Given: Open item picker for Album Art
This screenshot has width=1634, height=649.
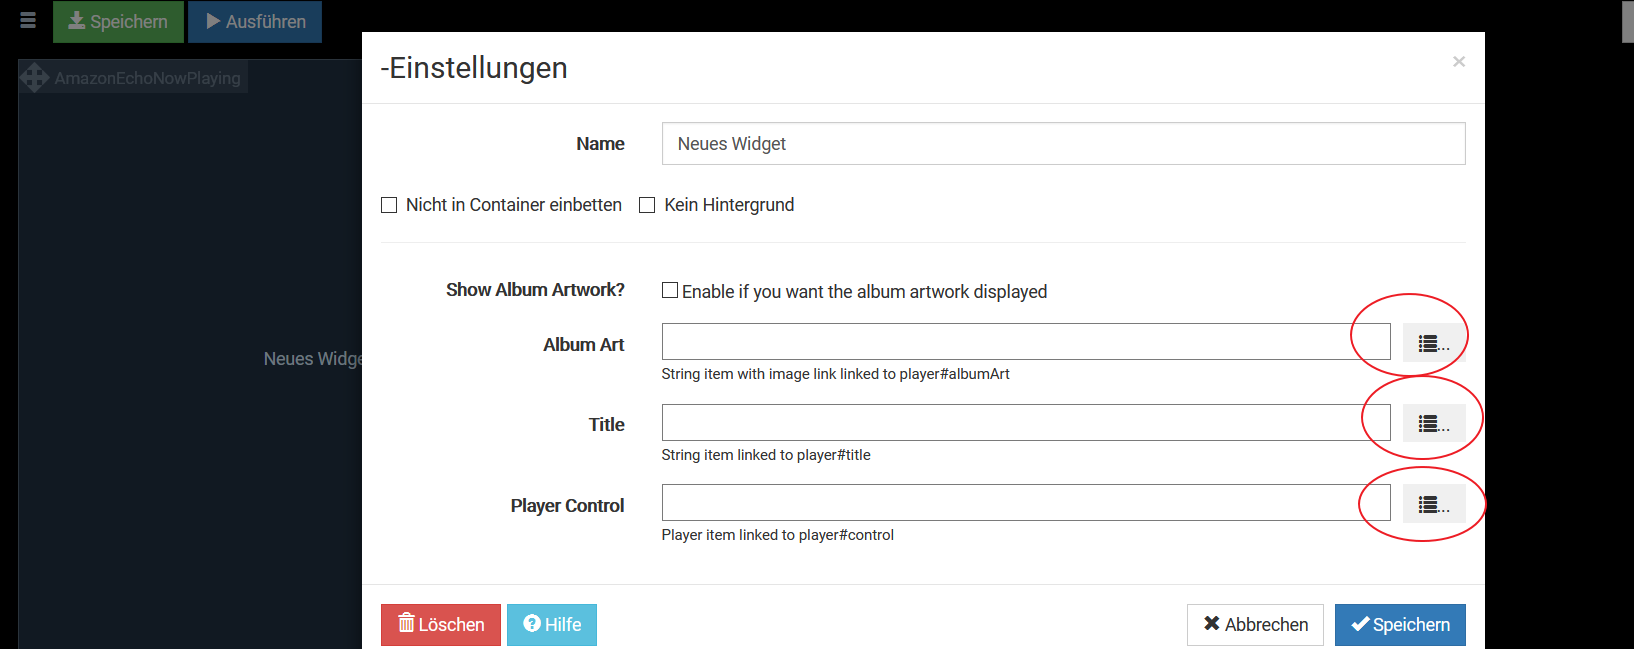Looking at the screenshot, I should (1434, 343).
